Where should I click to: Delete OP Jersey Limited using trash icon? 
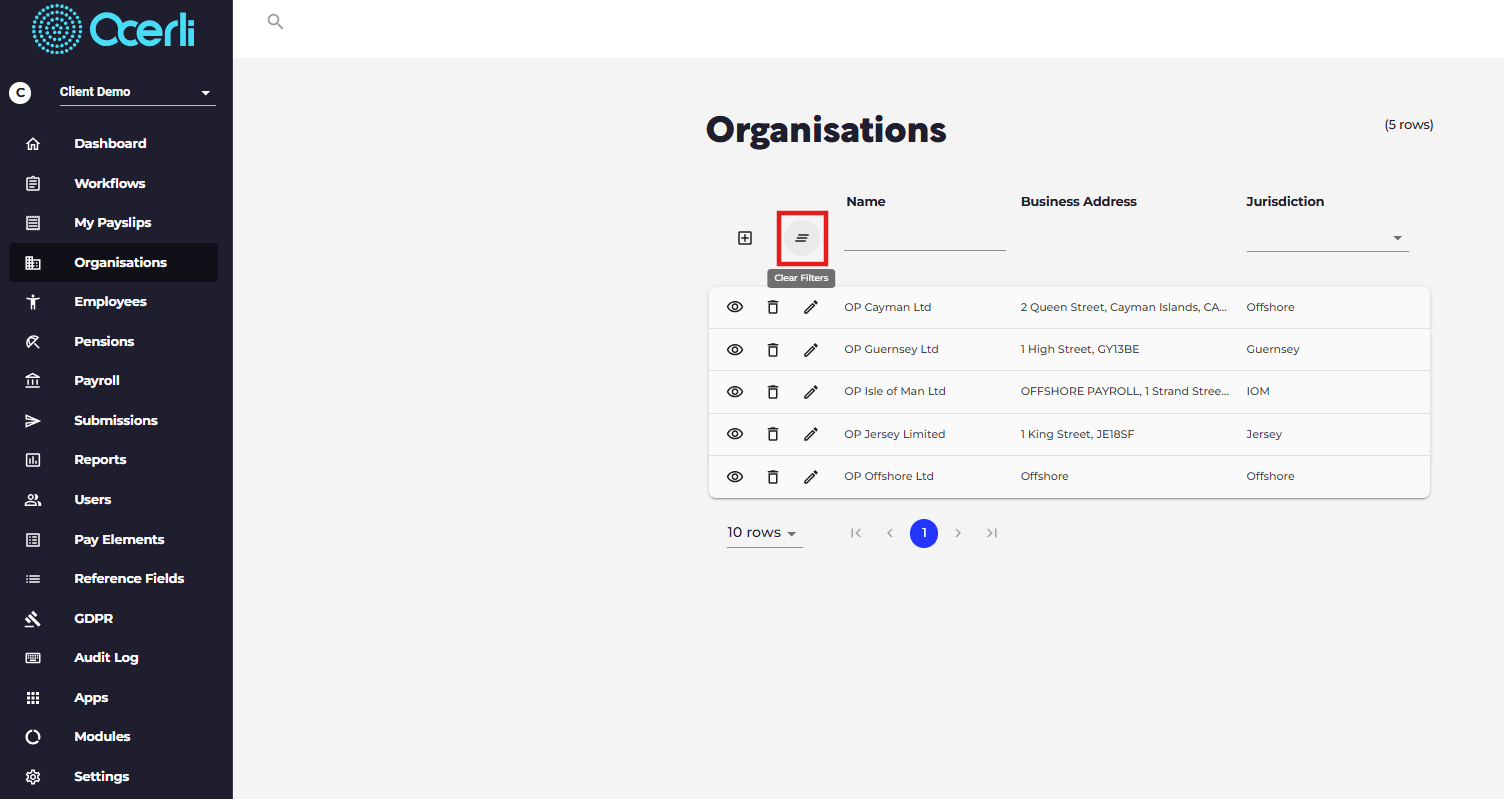point(773,434)
